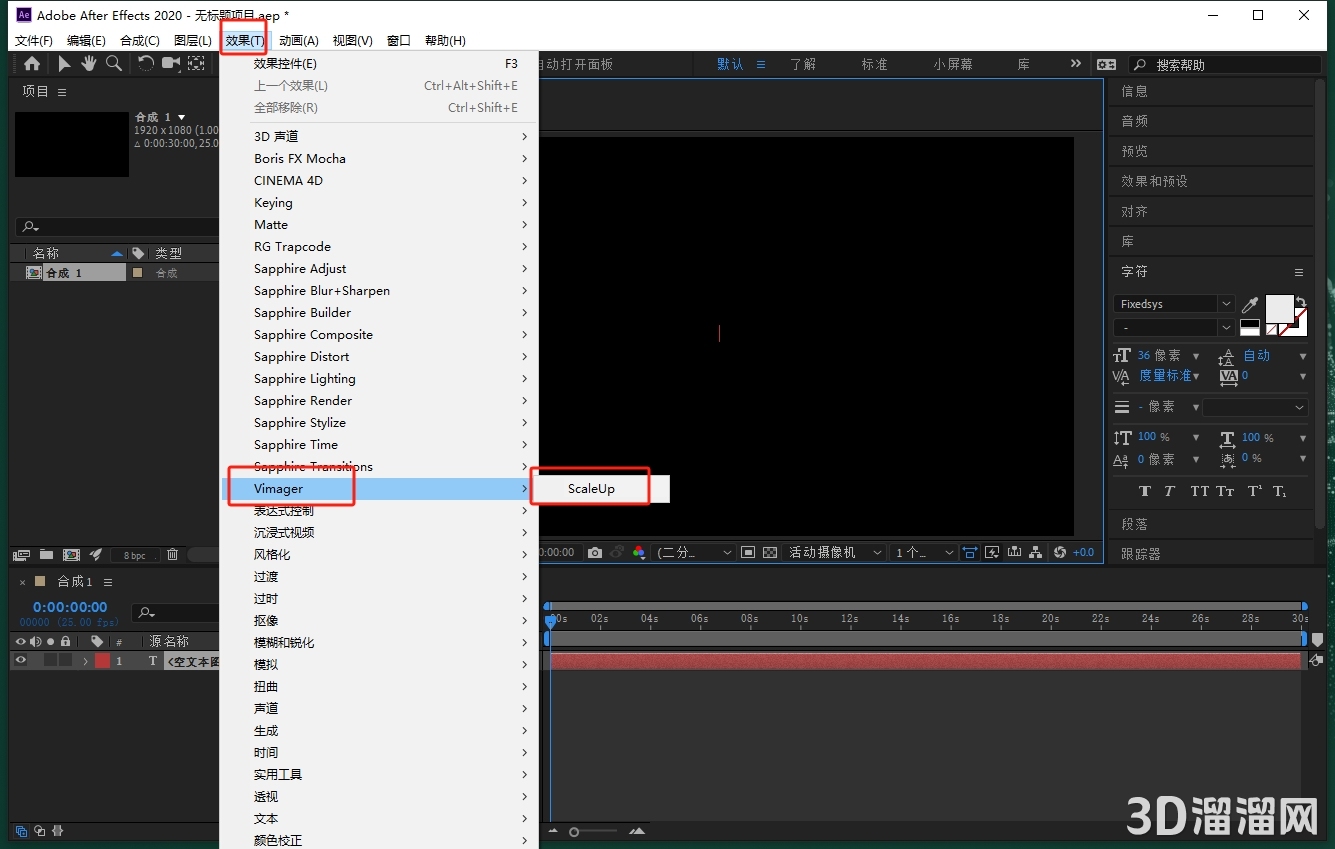Click the trash icon in the Project panel
The image size is (1335, 849).
coord(172,555)
